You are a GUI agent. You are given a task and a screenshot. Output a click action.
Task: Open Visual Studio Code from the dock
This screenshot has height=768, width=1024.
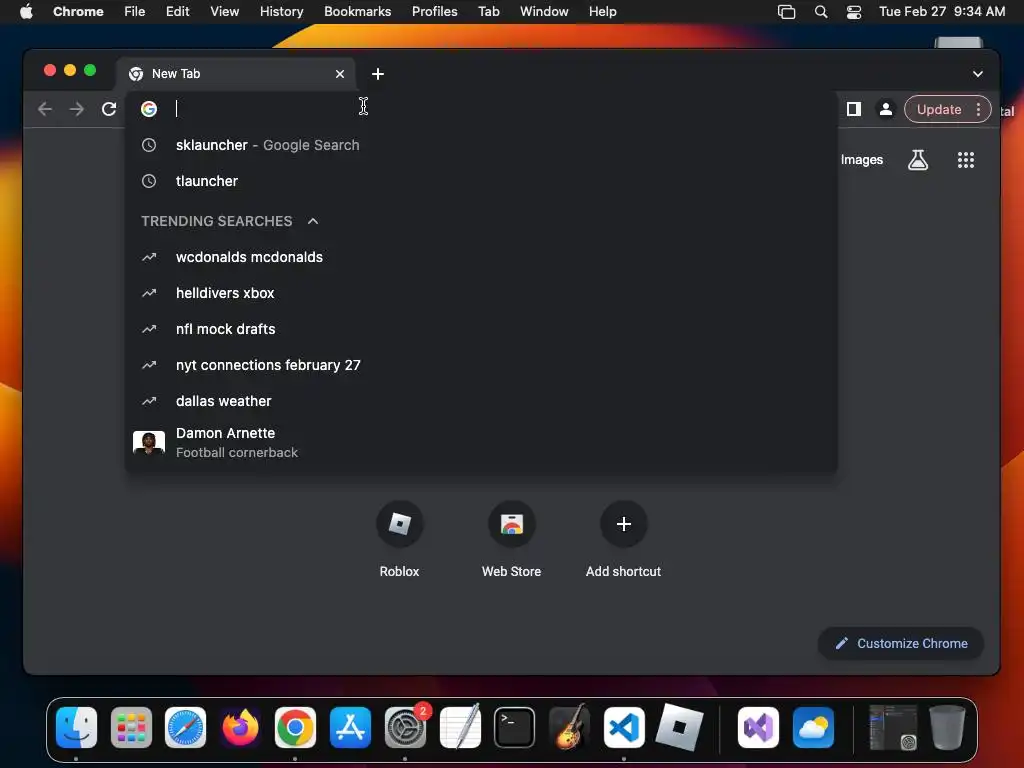click(x=624, y=728)
